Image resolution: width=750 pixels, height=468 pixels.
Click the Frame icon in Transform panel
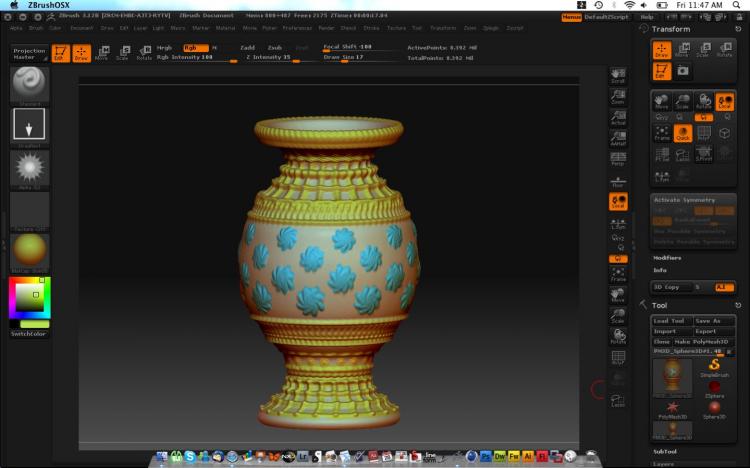pos(661,133)
